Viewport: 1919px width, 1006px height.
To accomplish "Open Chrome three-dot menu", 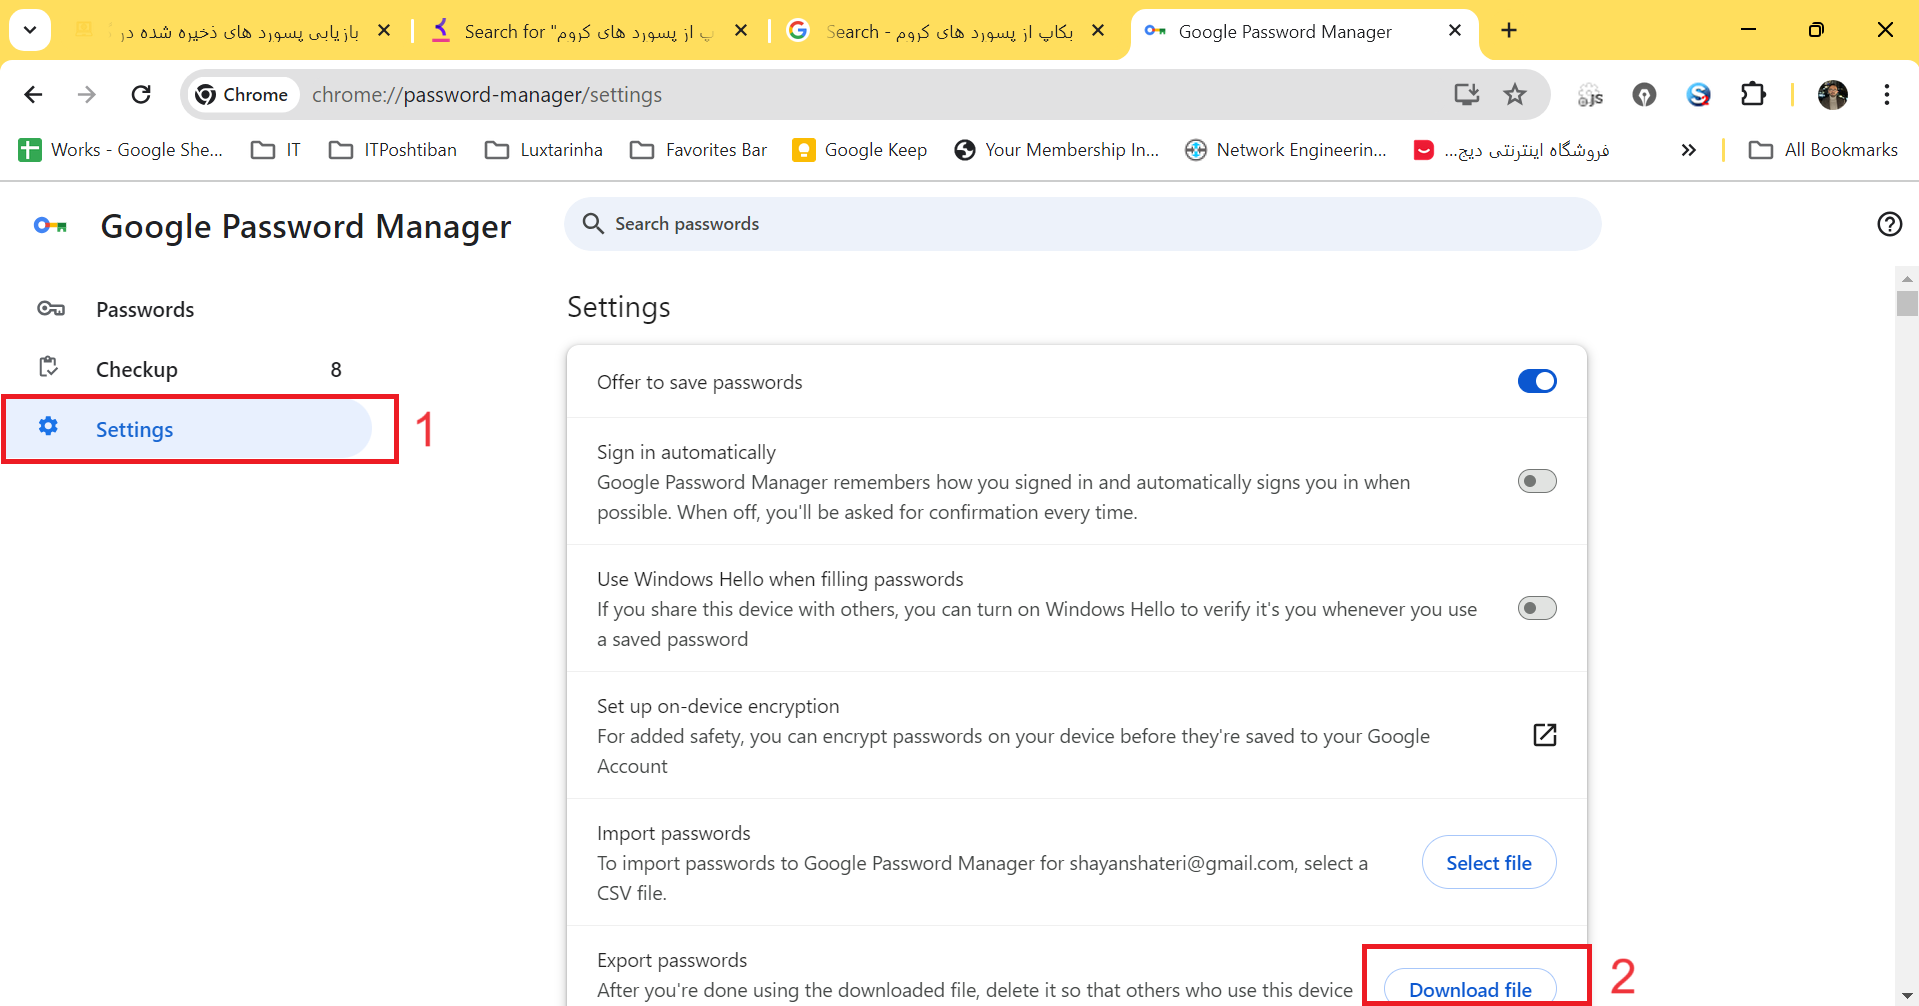I will pyautogui.click(x=1887, y=94).
